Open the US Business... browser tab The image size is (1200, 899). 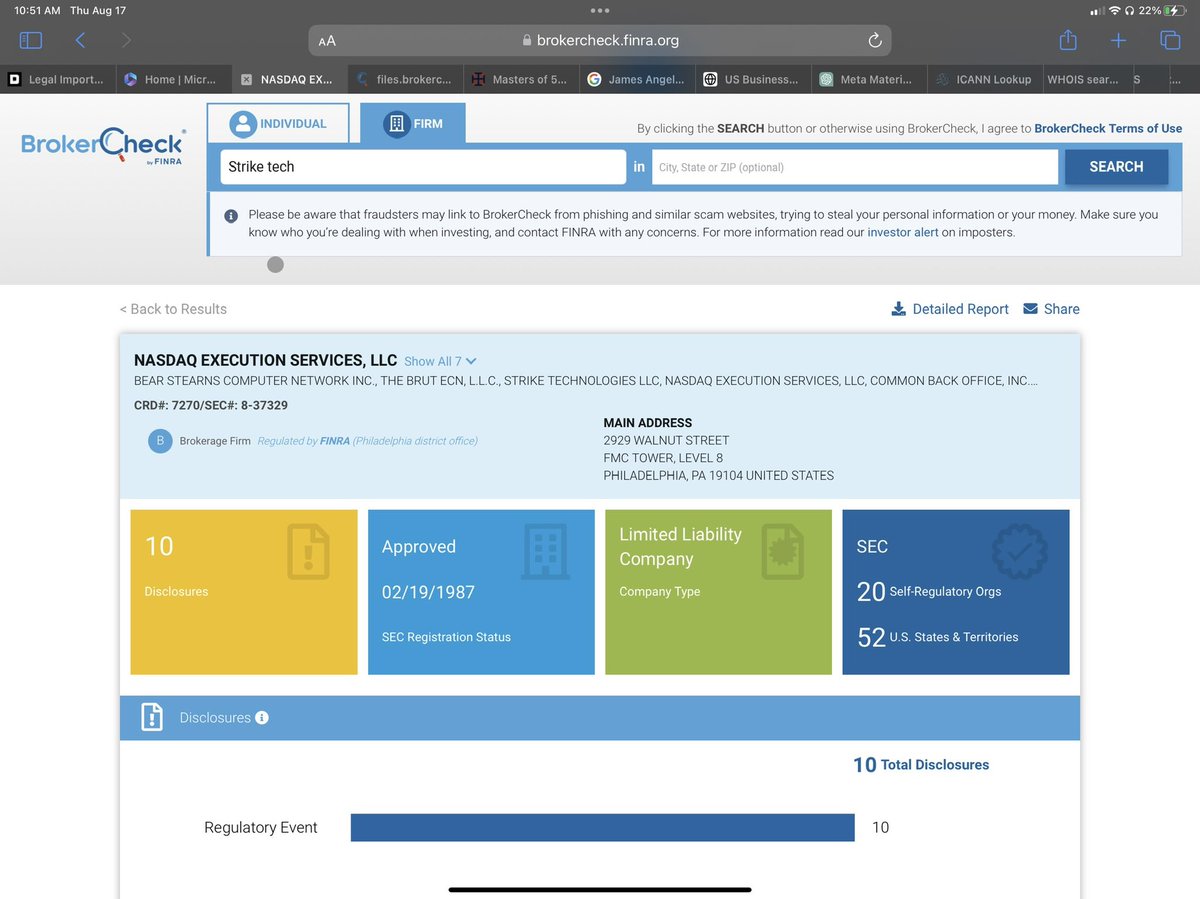tap(752, 79)
